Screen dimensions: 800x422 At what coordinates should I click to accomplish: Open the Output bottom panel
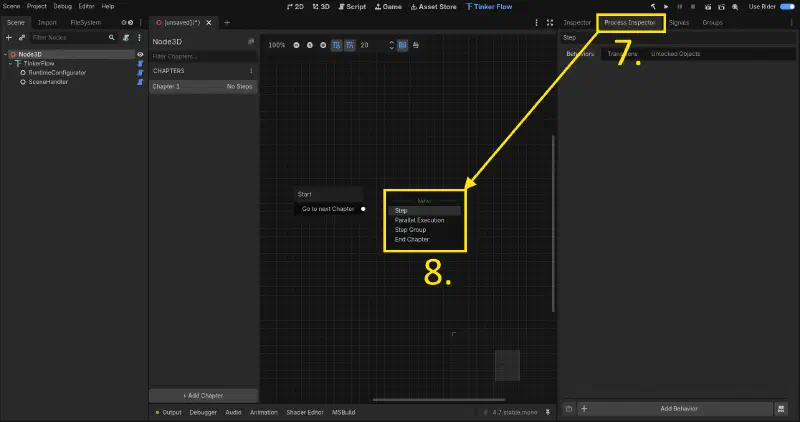[x=169, y=412]
